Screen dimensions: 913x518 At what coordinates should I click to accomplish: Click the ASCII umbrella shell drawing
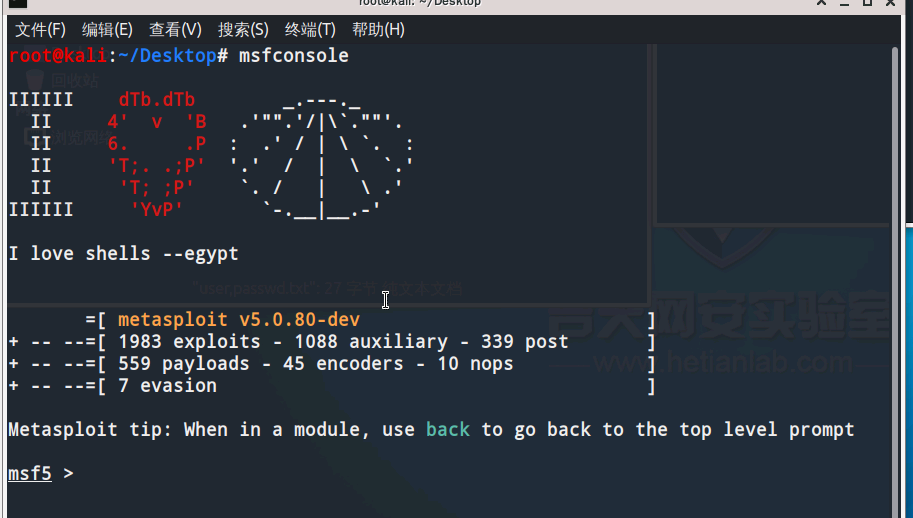(x=321, y=158)
